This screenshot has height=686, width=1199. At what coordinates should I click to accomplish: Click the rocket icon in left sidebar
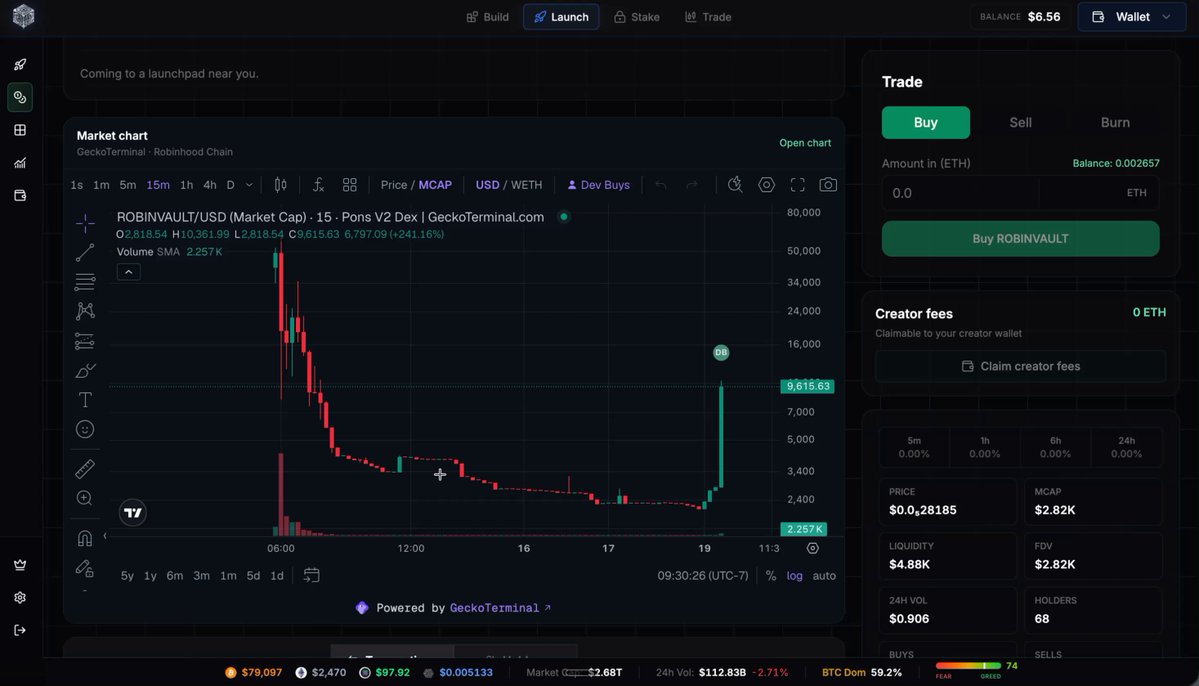[x=20, y=65]
